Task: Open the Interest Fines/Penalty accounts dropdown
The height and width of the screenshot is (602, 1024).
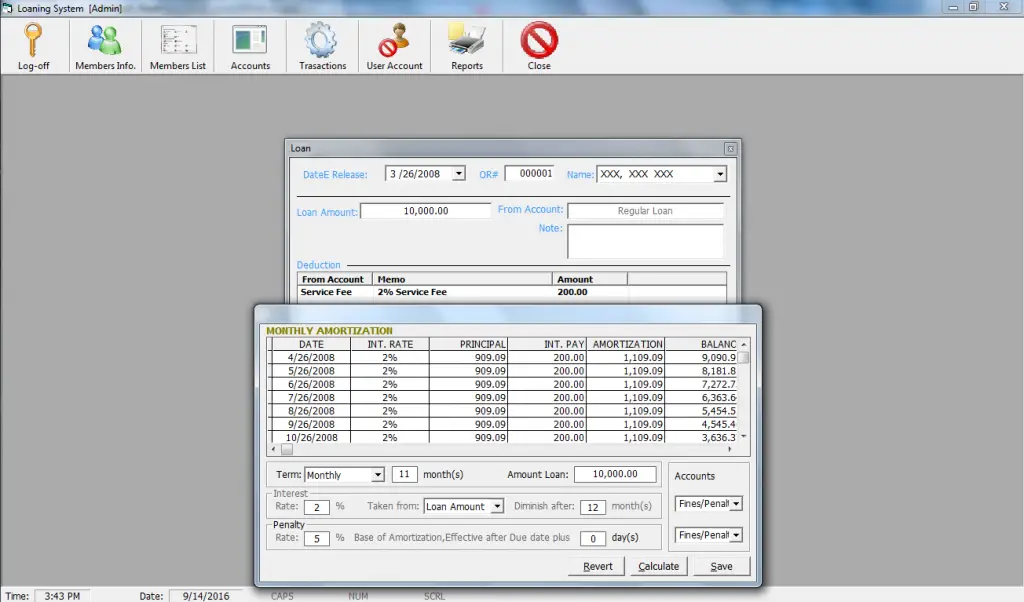Action: (x=738, y=506)
